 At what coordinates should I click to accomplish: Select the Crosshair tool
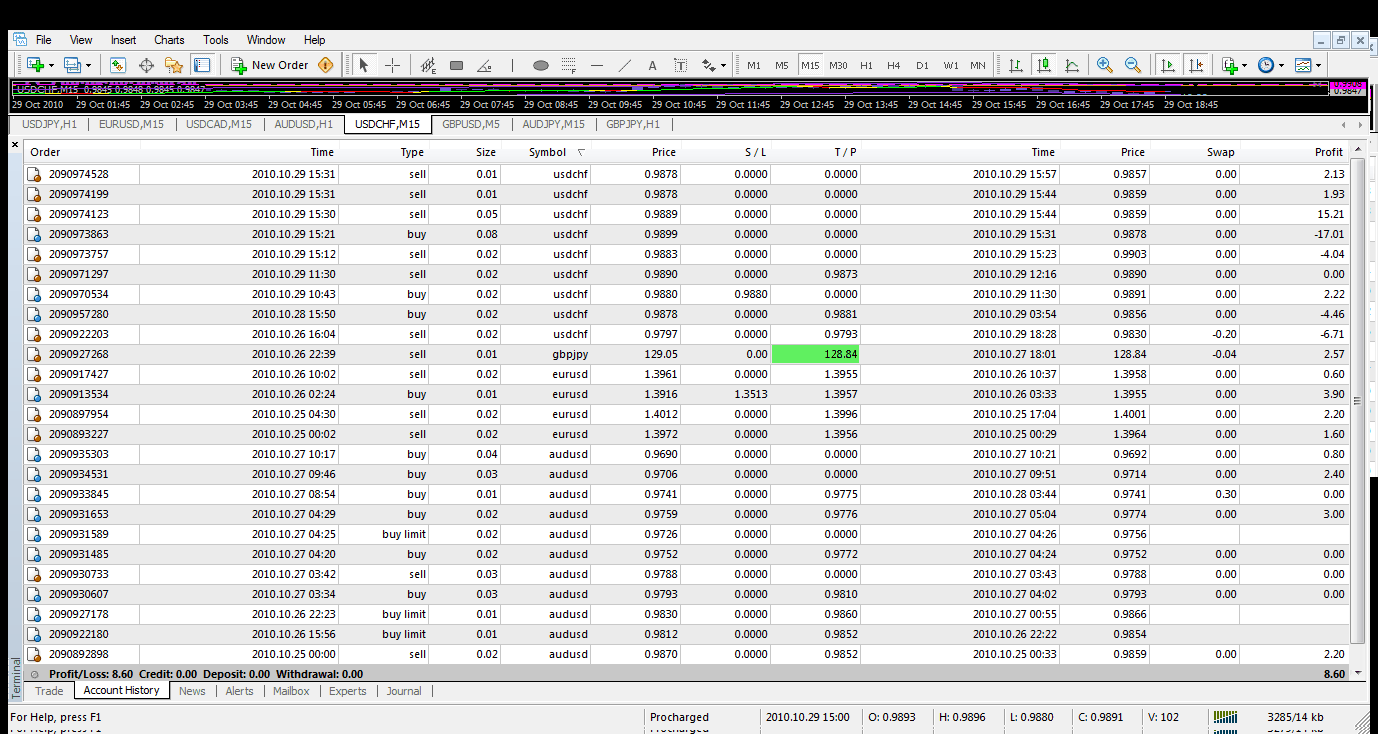pyautogui.click(x=392, y=65)
